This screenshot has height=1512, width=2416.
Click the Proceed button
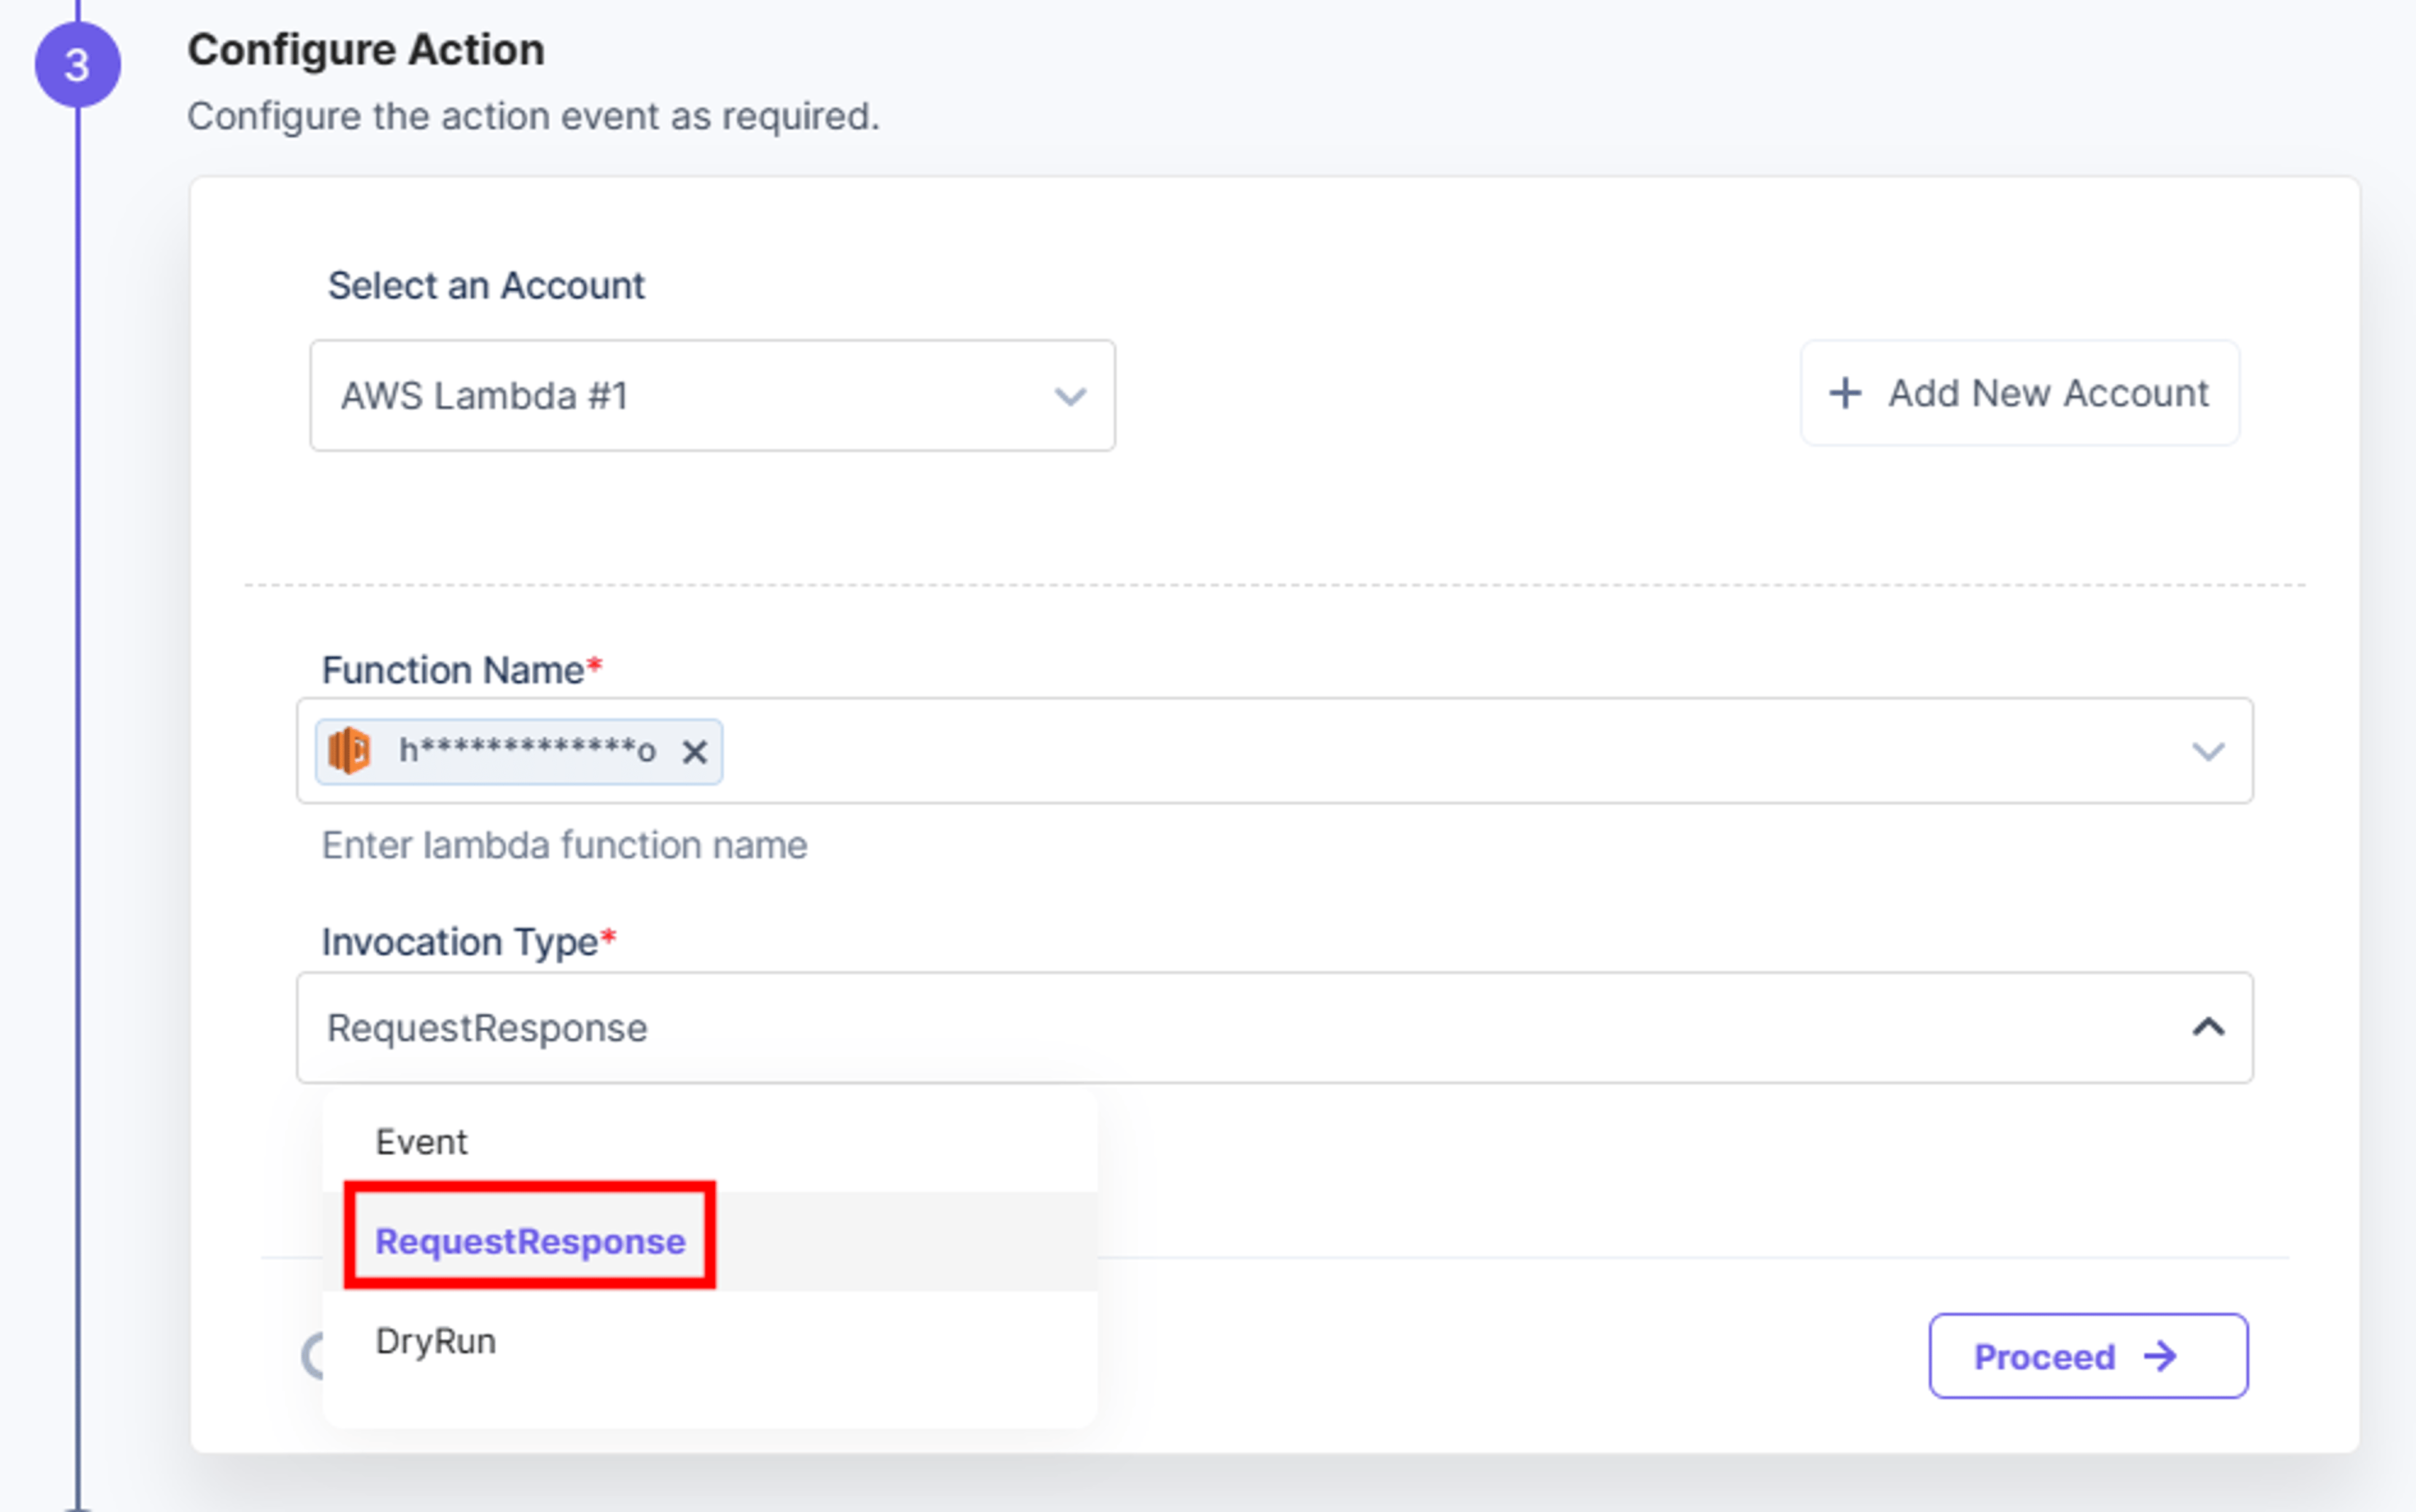coord(2088,1356)
